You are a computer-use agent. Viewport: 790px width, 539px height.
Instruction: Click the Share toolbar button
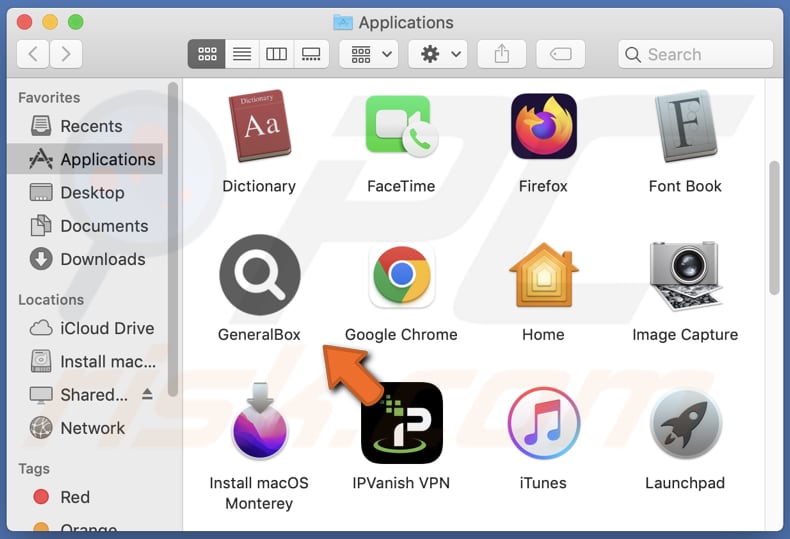pyautogui.click(x=501, y=54)
